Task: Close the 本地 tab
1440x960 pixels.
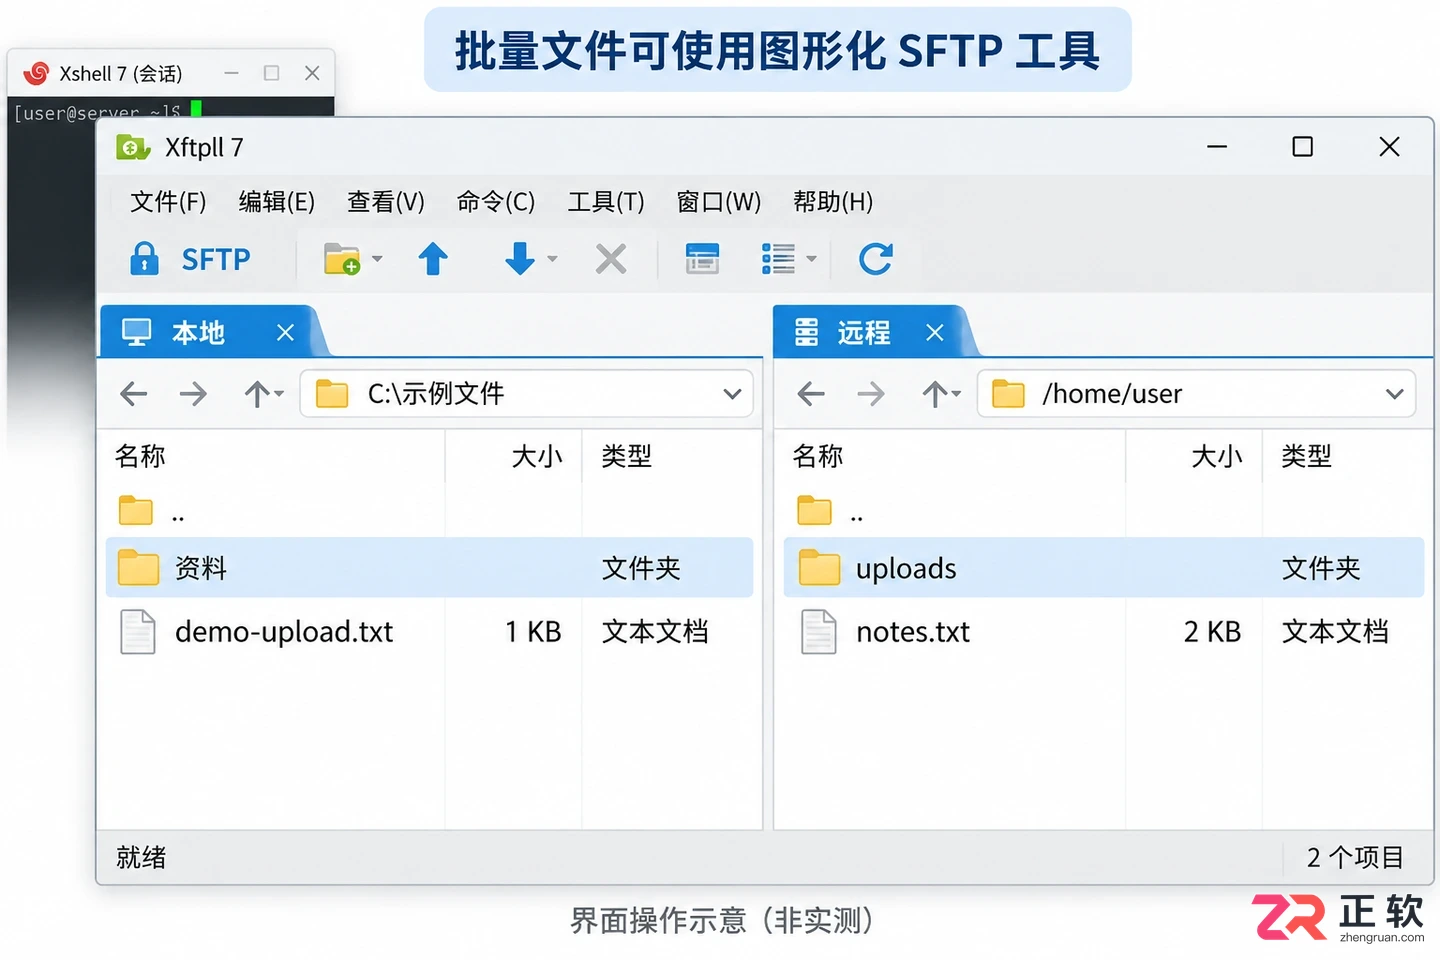Action: tap(285, 332)
